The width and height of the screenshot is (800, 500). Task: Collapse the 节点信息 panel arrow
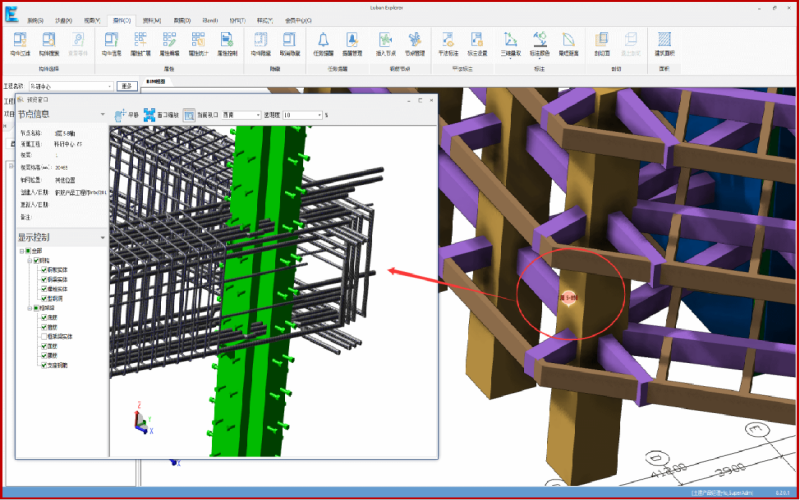click(103, 114)
